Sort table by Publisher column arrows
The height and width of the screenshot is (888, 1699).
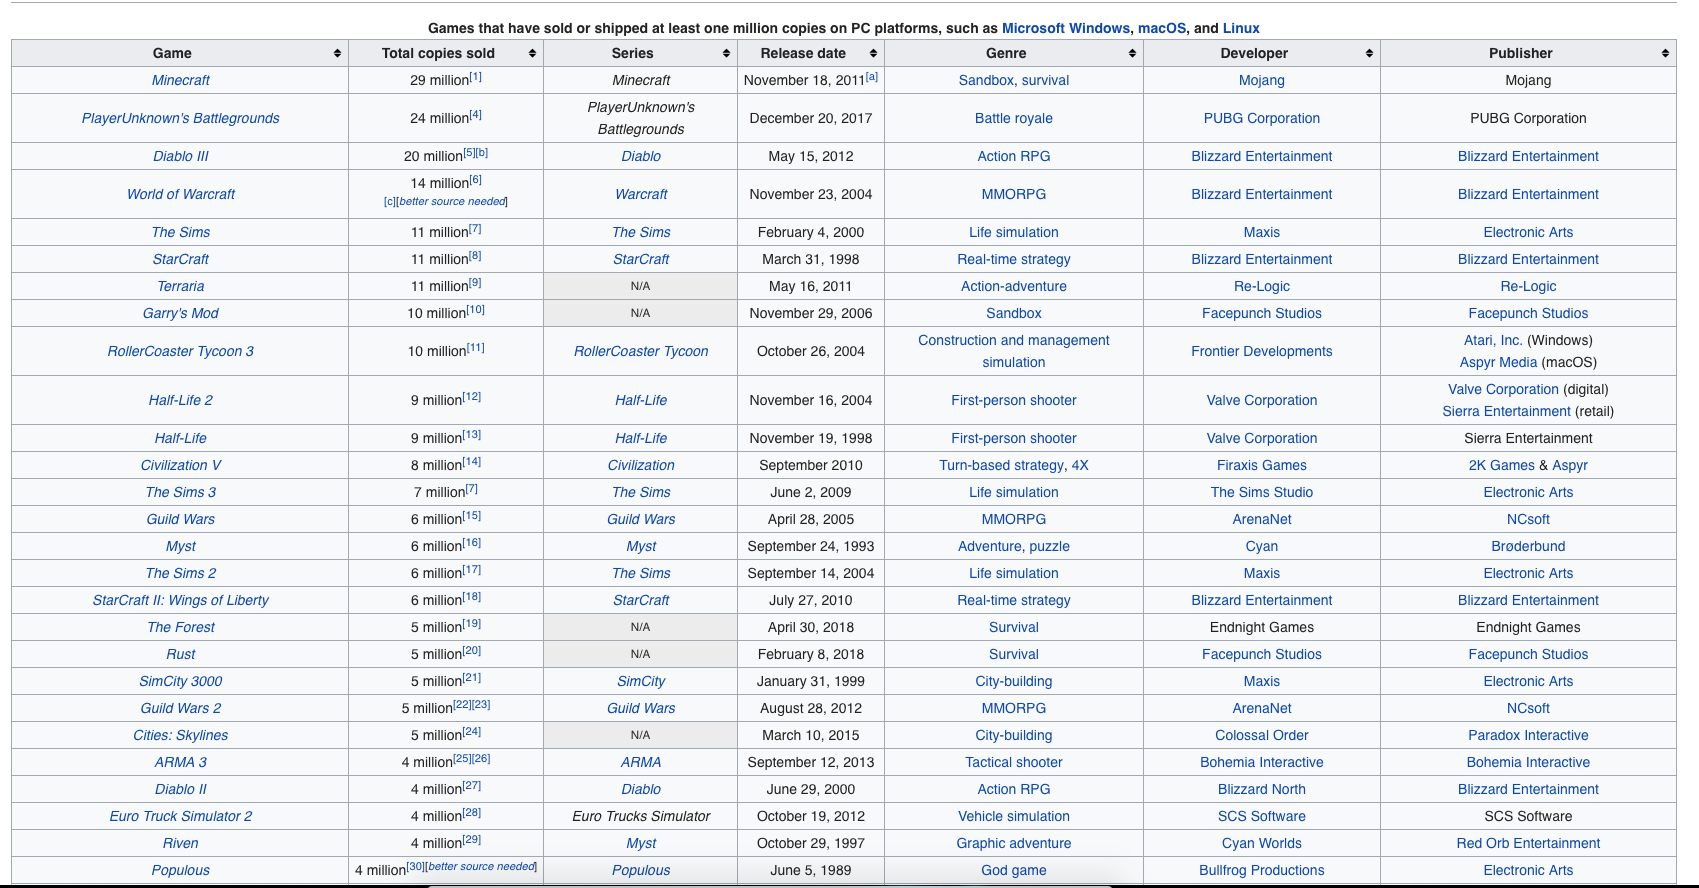(x=1665, y=54)
